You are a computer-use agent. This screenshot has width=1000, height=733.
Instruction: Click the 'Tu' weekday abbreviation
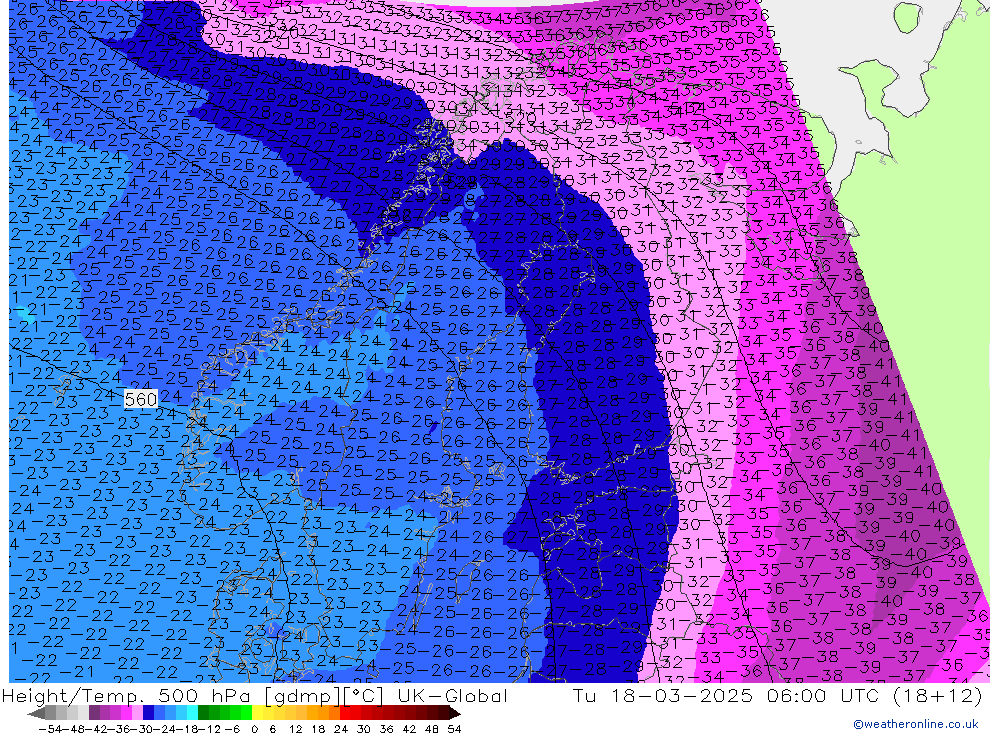(x=585, y=695)
